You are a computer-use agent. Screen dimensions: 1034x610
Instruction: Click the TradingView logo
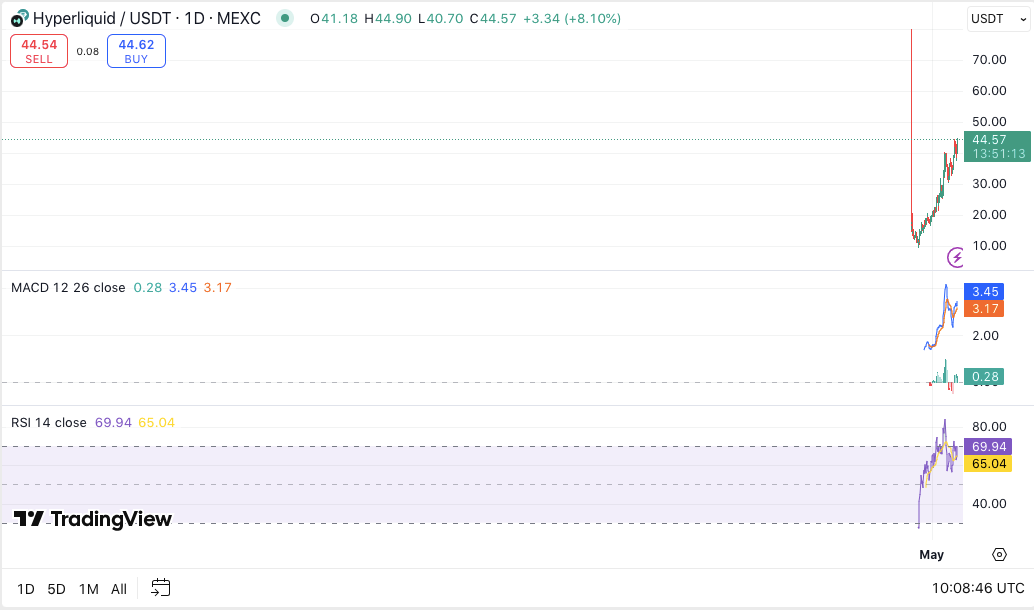93,519
